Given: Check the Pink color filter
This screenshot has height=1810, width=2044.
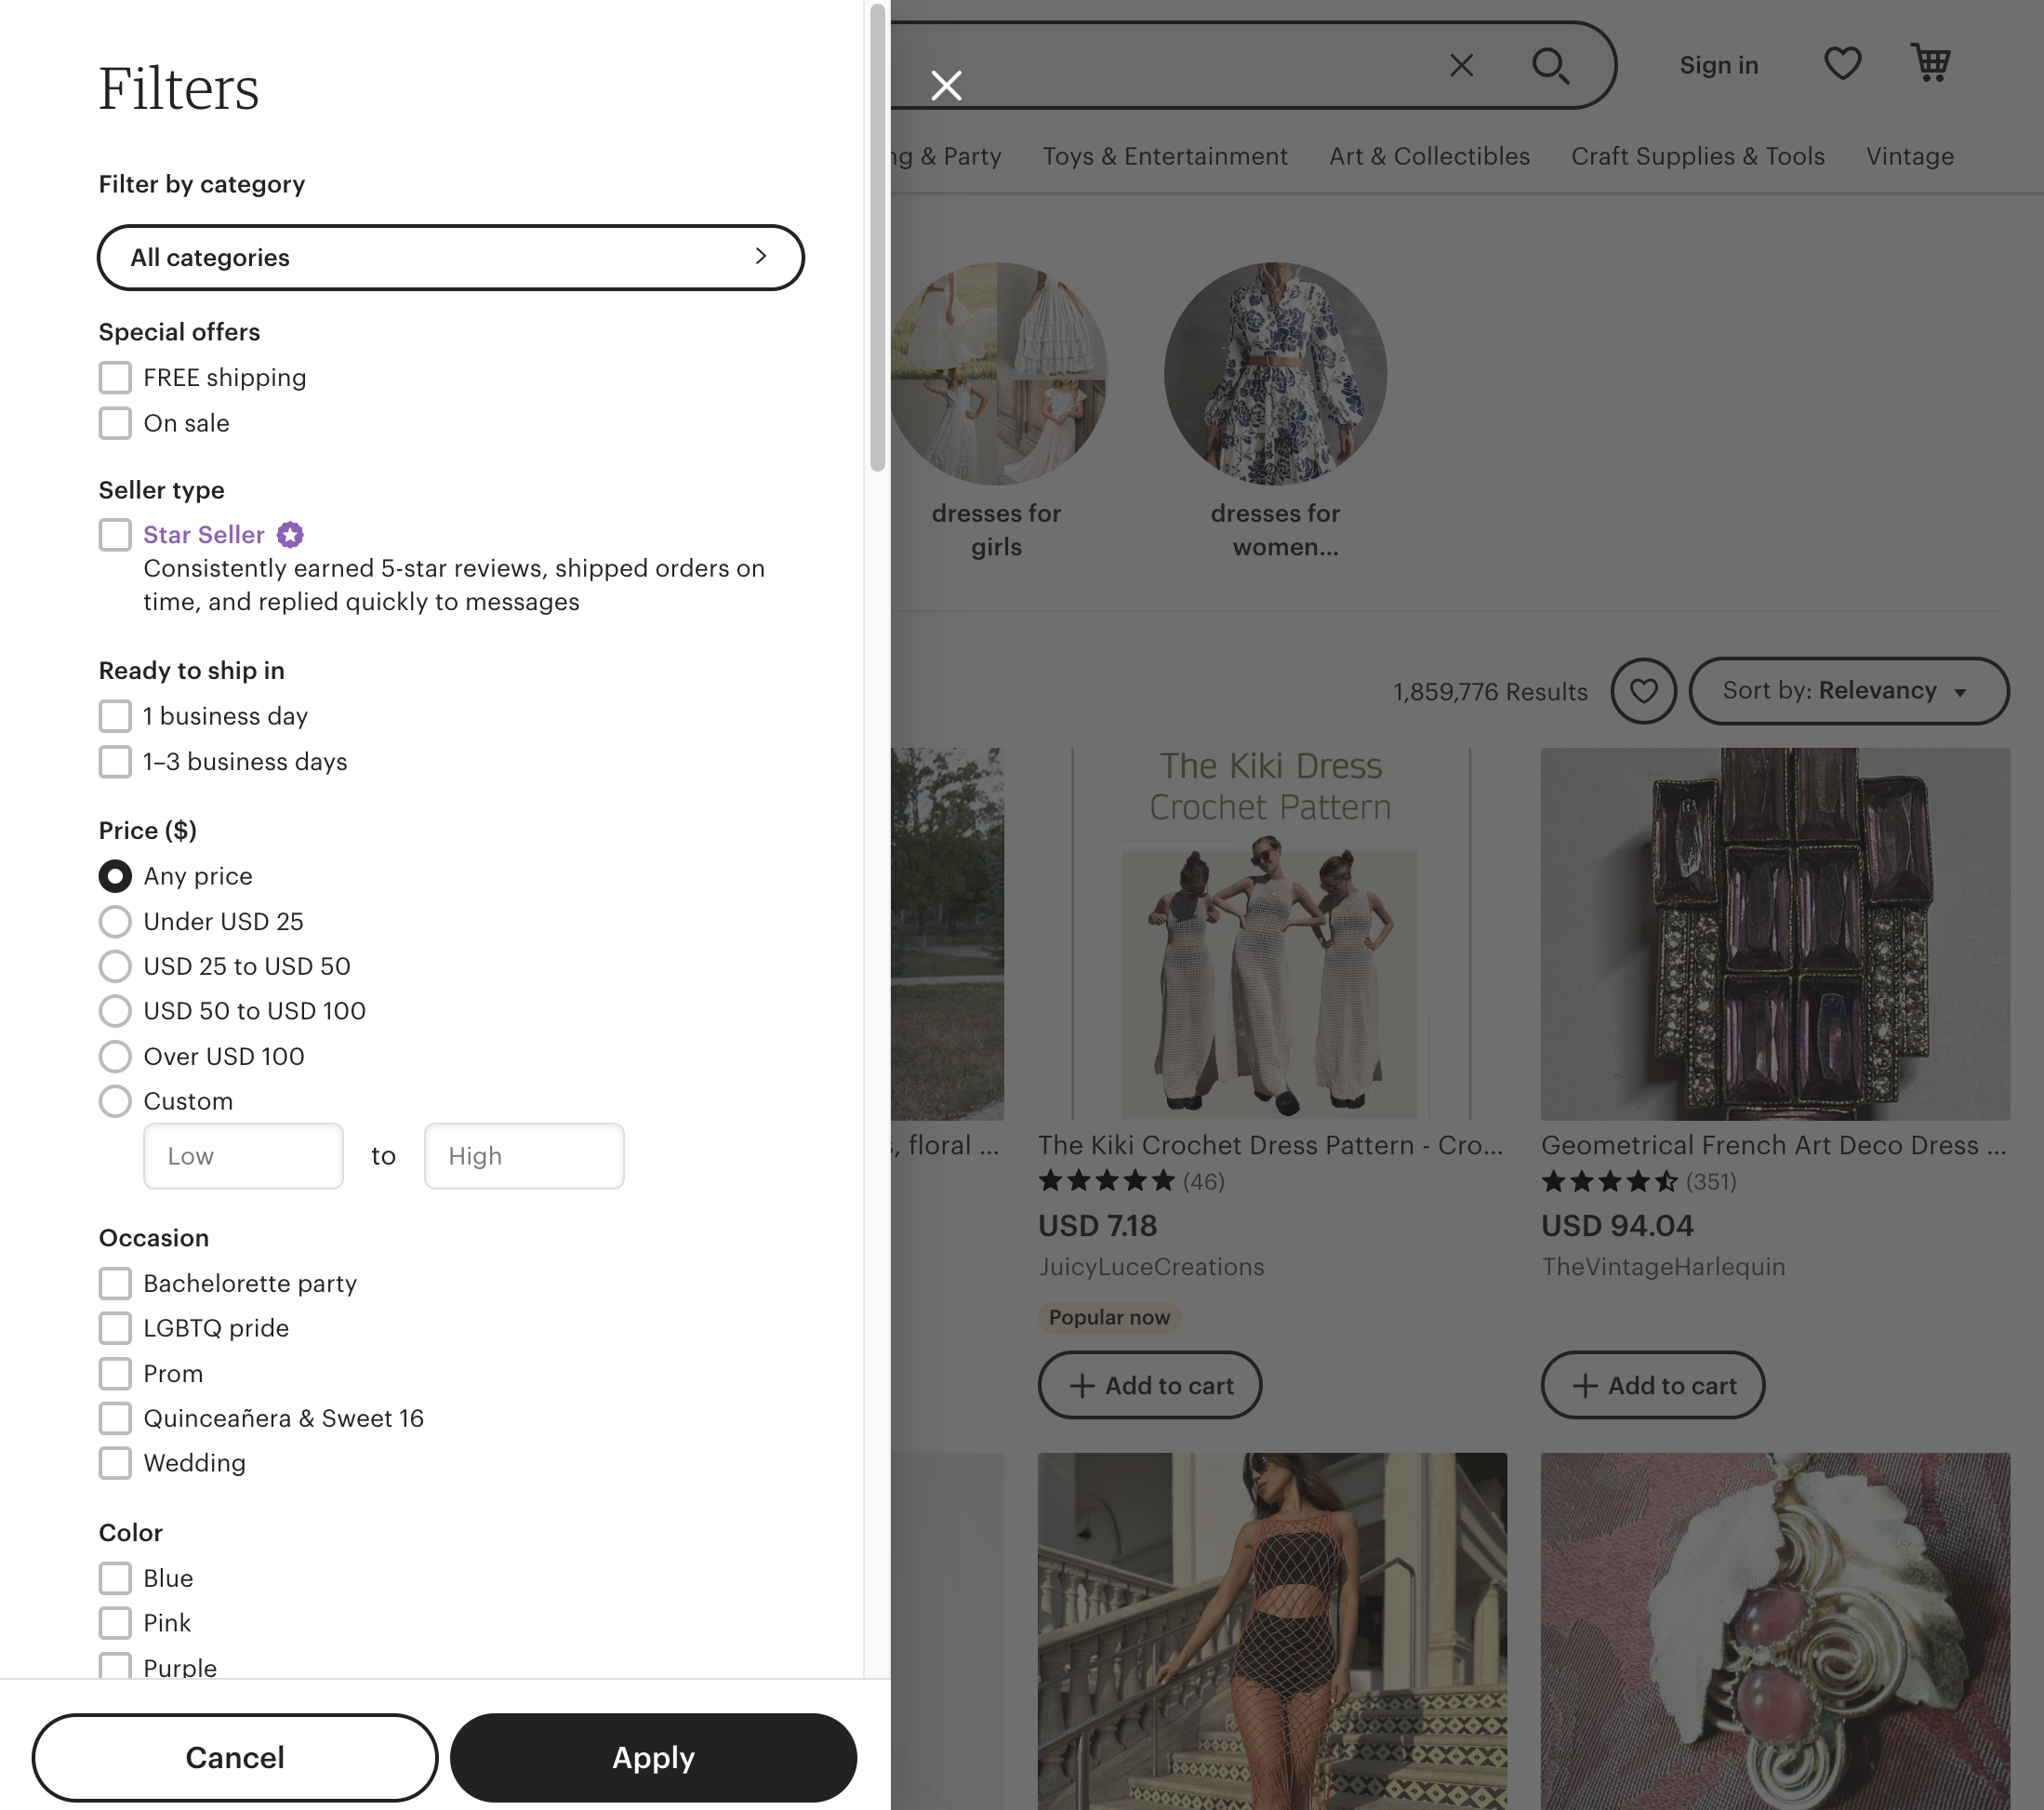Looking at the screenshot, I should coord(115,1623).
